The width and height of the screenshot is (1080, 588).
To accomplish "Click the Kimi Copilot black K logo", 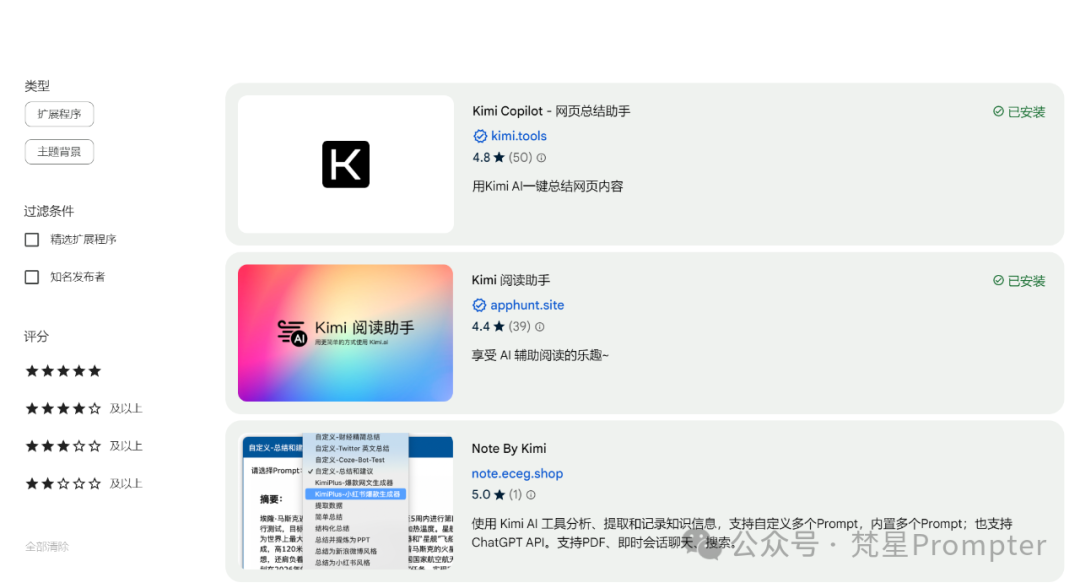I will pos(346,164).
